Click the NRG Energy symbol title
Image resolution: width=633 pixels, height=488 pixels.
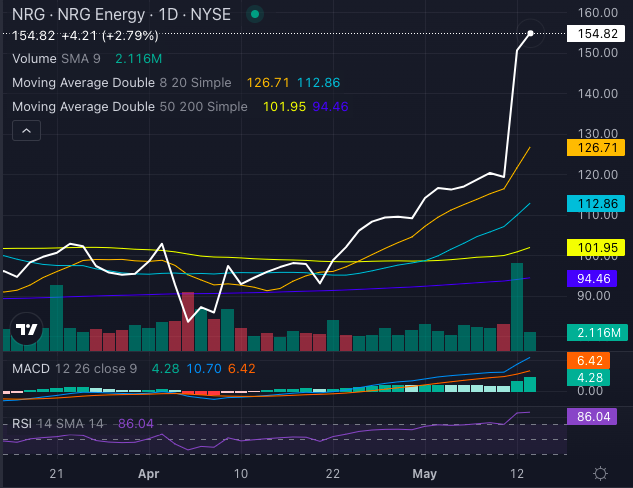[x=121, y=15]
